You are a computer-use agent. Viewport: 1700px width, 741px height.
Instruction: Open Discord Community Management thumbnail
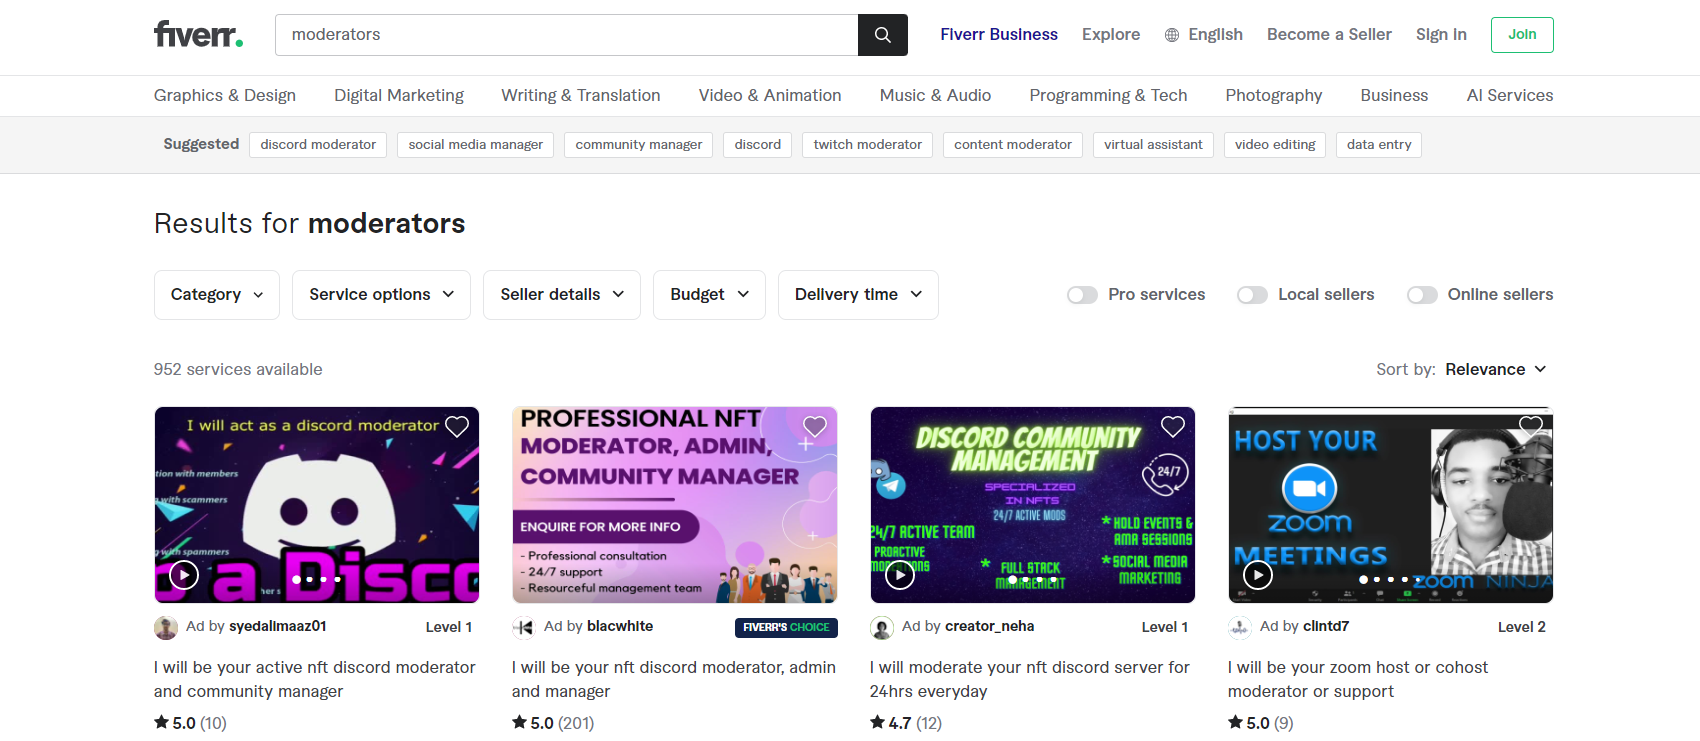point(1033,505)
